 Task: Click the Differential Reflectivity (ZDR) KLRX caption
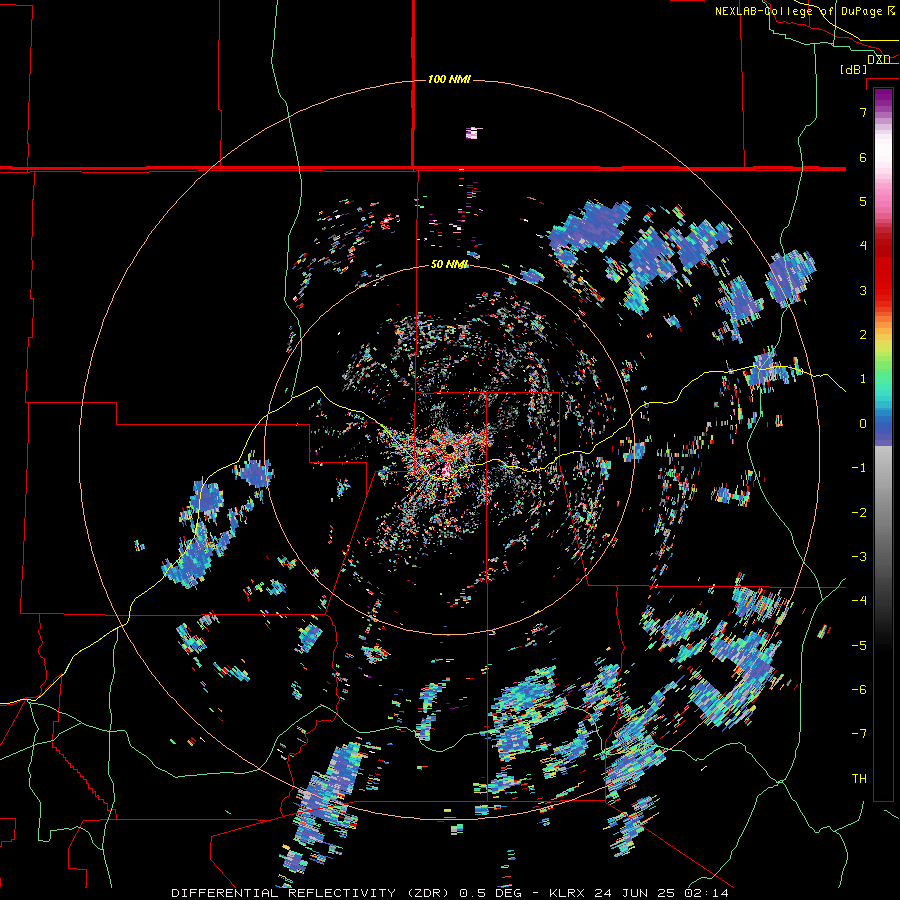(450, 893)
